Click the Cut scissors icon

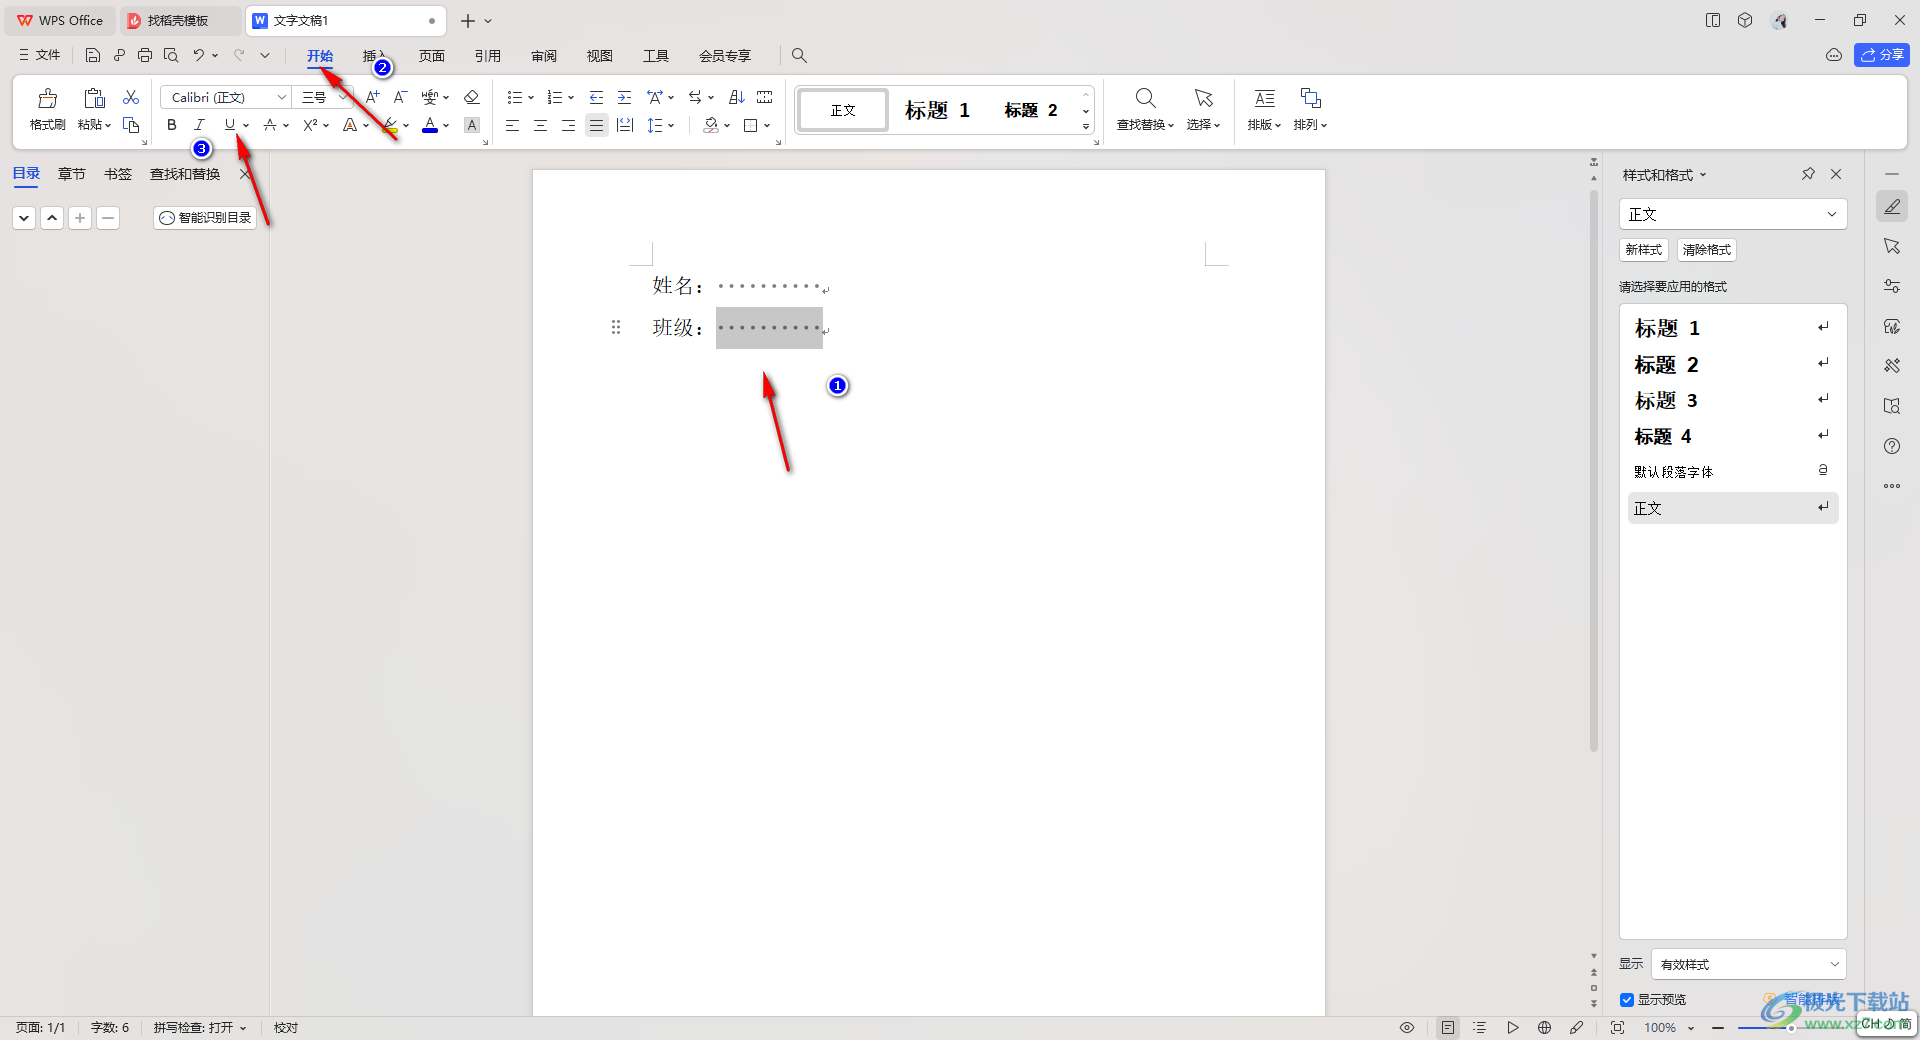pos(131,97)
